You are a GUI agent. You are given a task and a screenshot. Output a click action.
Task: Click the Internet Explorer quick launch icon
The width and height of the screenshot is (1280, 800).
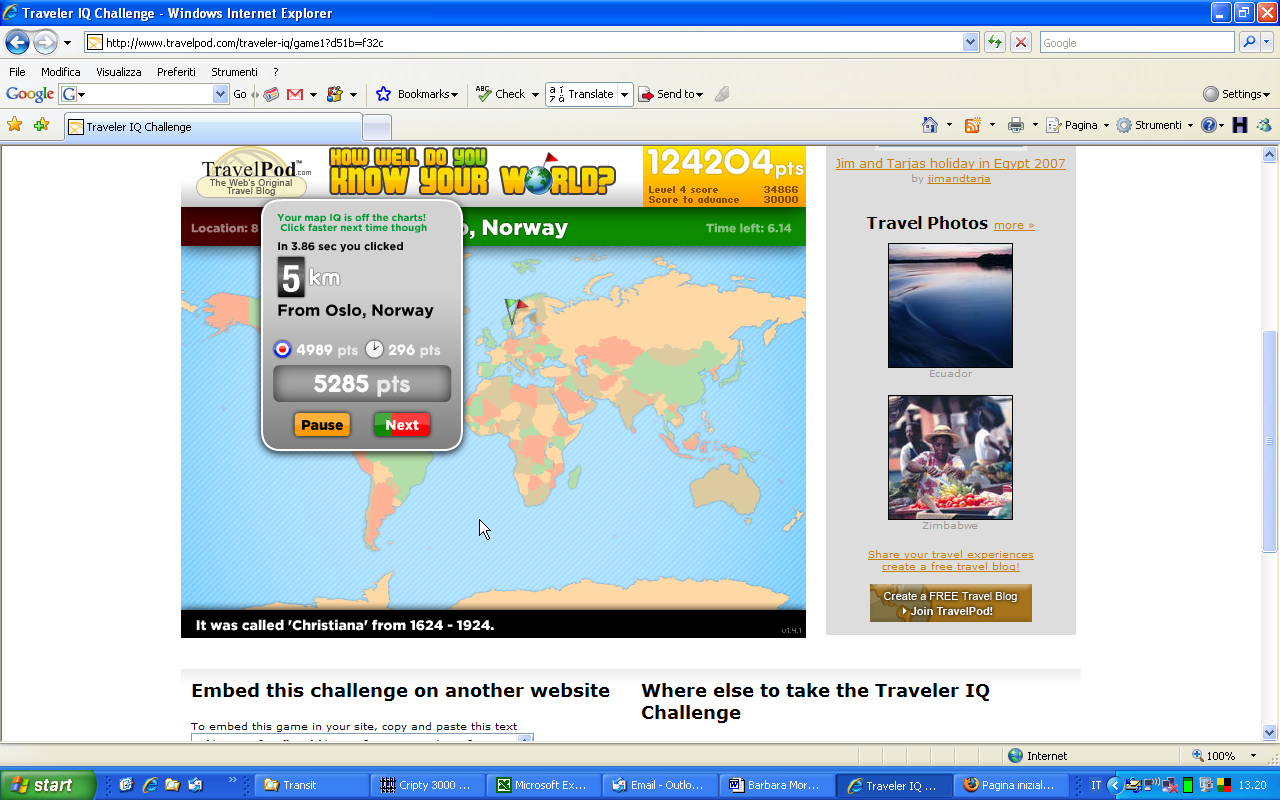[150, 785]
